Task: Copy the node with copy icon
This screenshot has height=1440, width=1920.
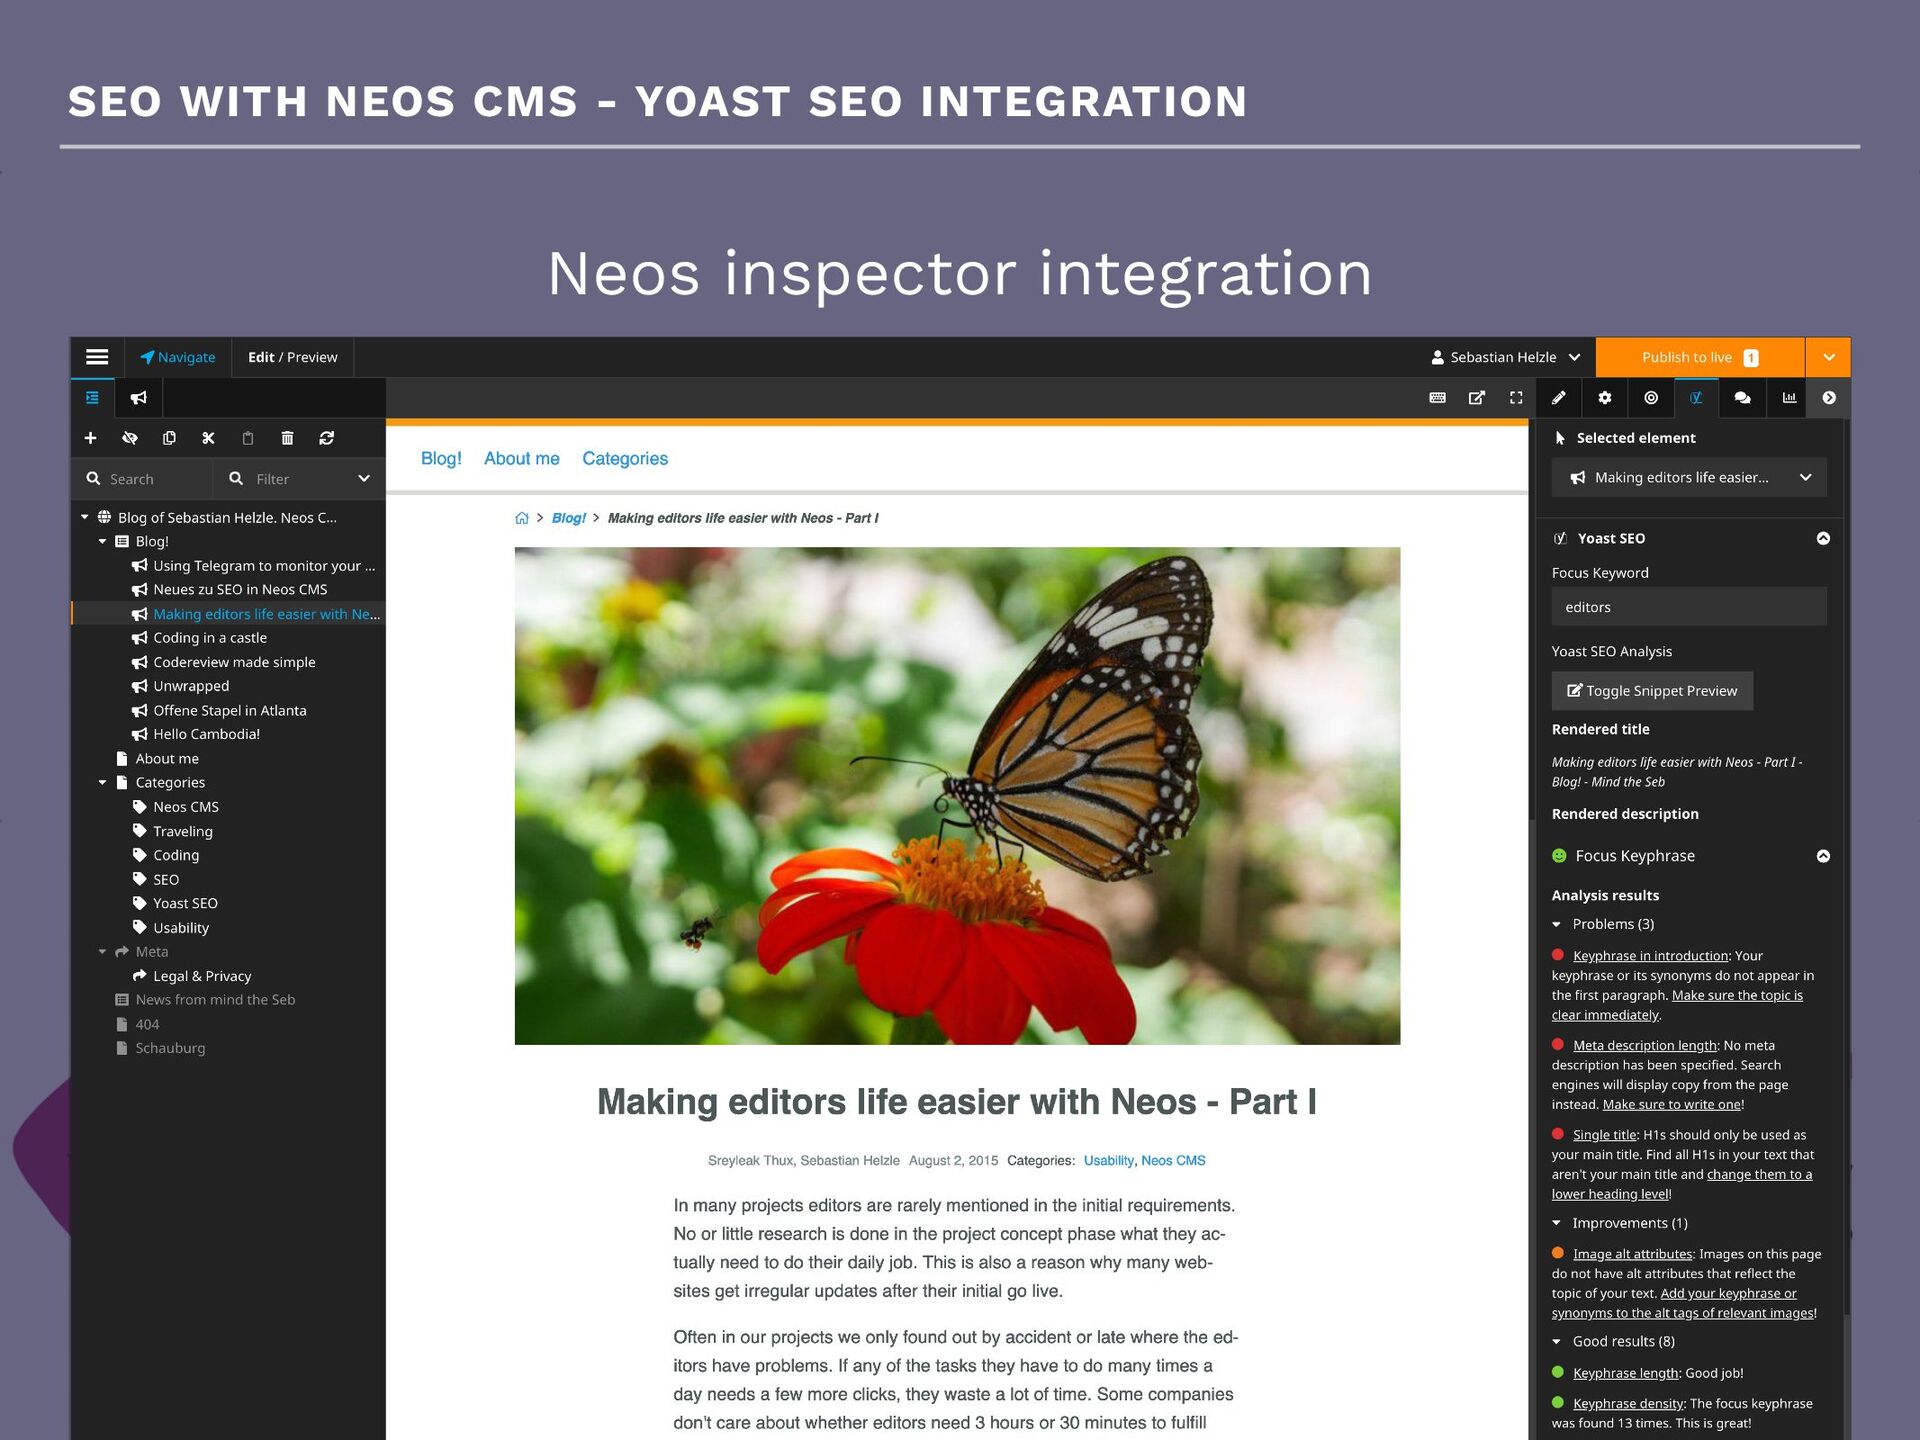Action: [x=169, y=438]
